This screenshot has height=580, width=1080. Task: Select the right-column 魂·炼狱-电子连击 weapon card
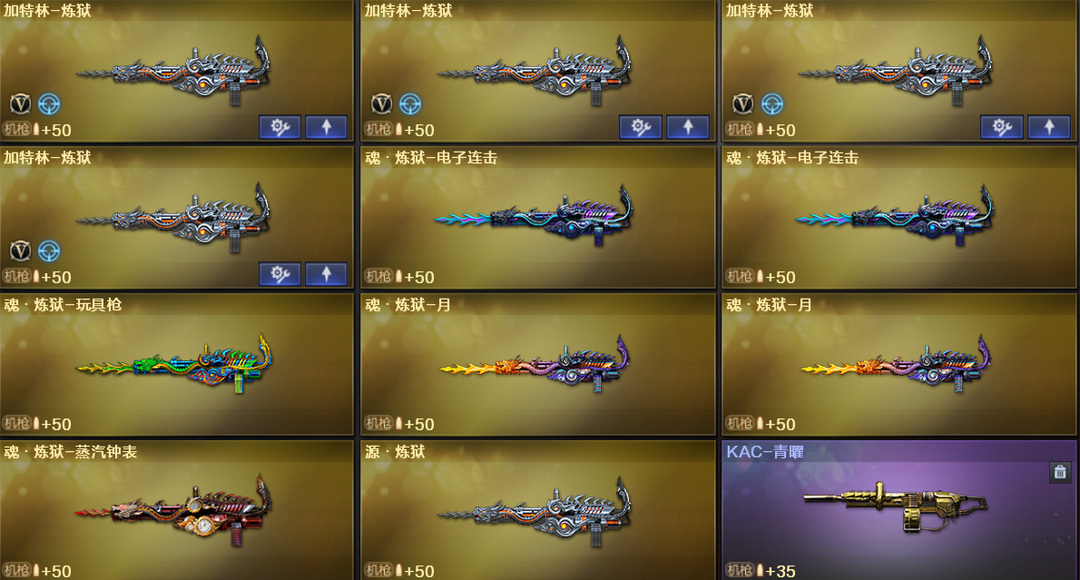click(899, 217)
